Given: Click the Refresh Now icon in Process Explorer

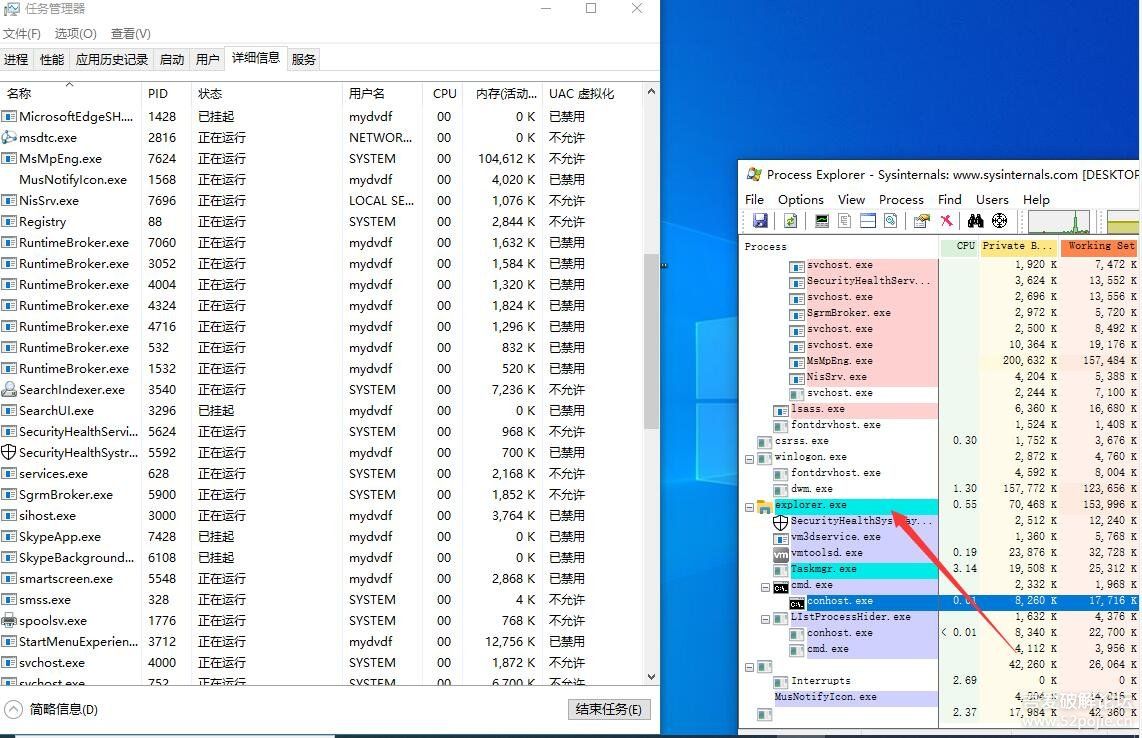Looking at the screenshot, I should [x=790, y=221].
